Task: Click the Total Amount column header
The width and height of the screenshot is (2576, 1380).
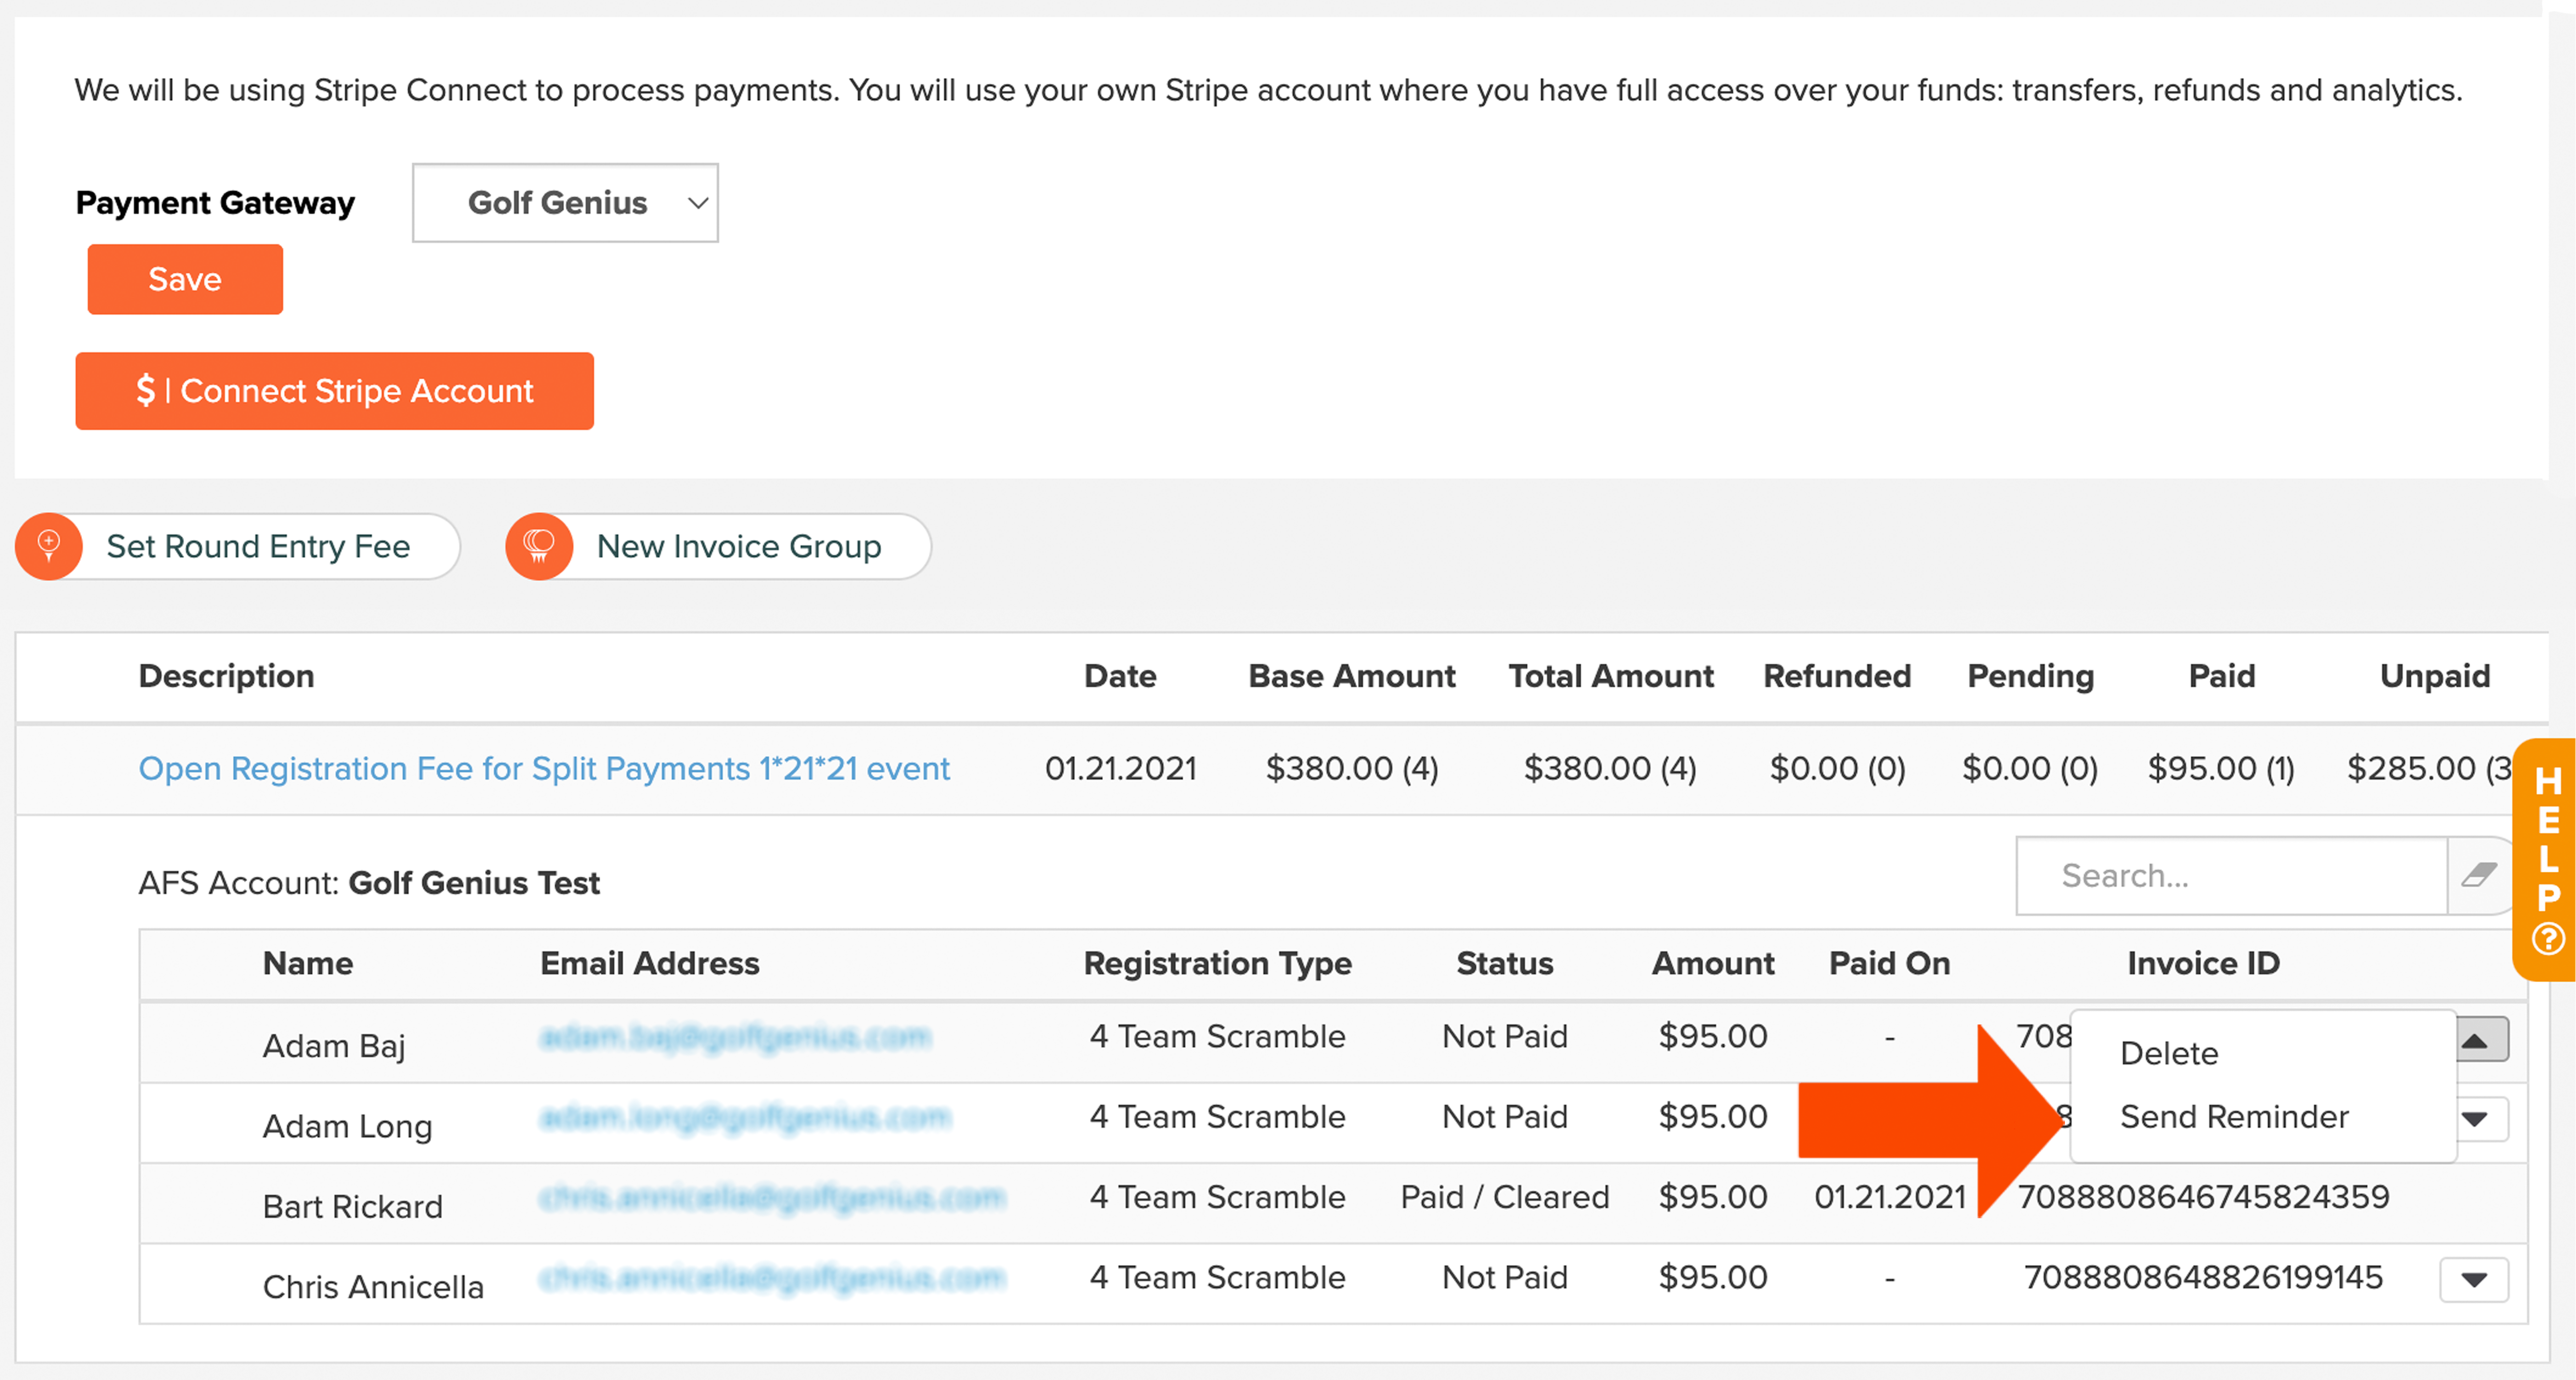Action: 1611,676
